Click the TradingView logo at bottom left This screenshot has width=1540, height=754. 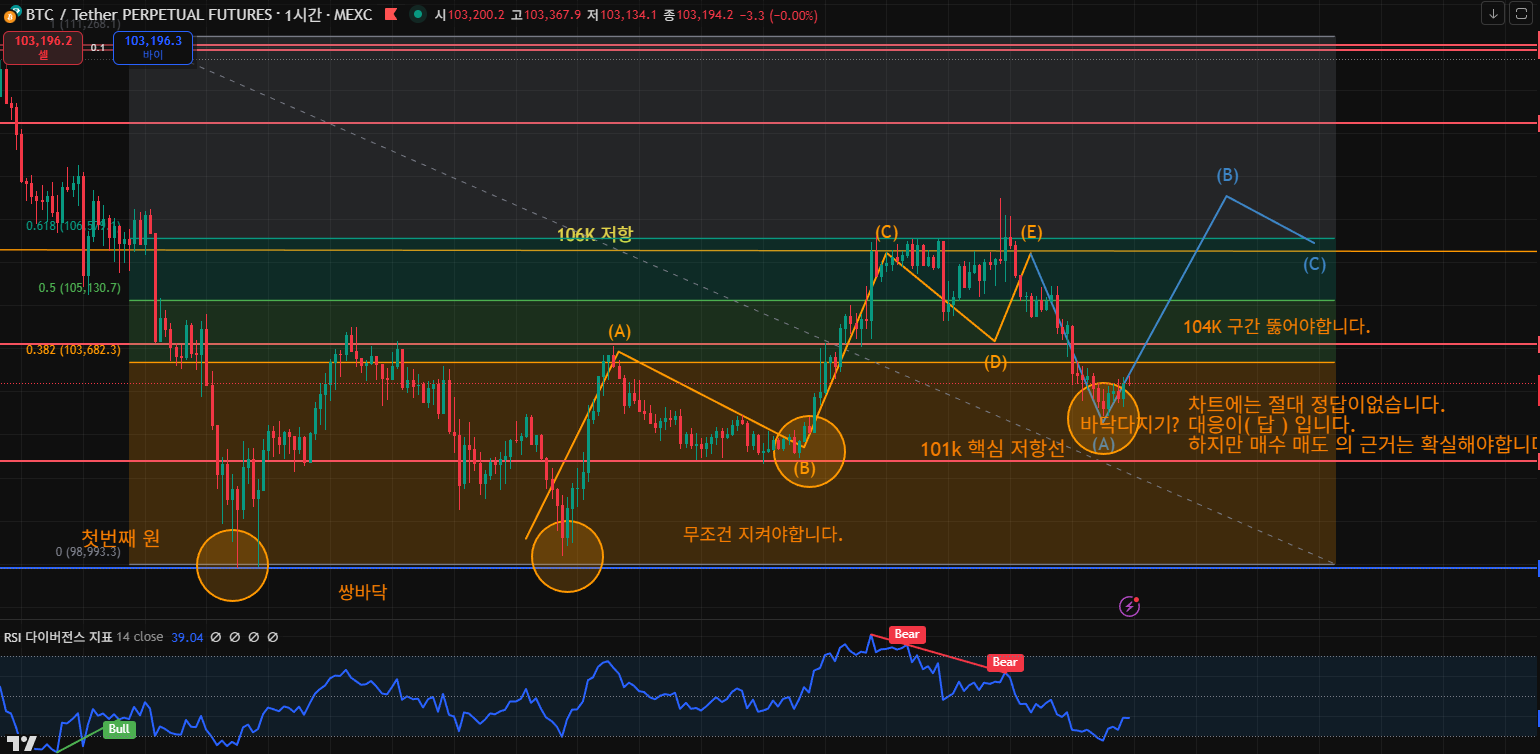(21, 743)
